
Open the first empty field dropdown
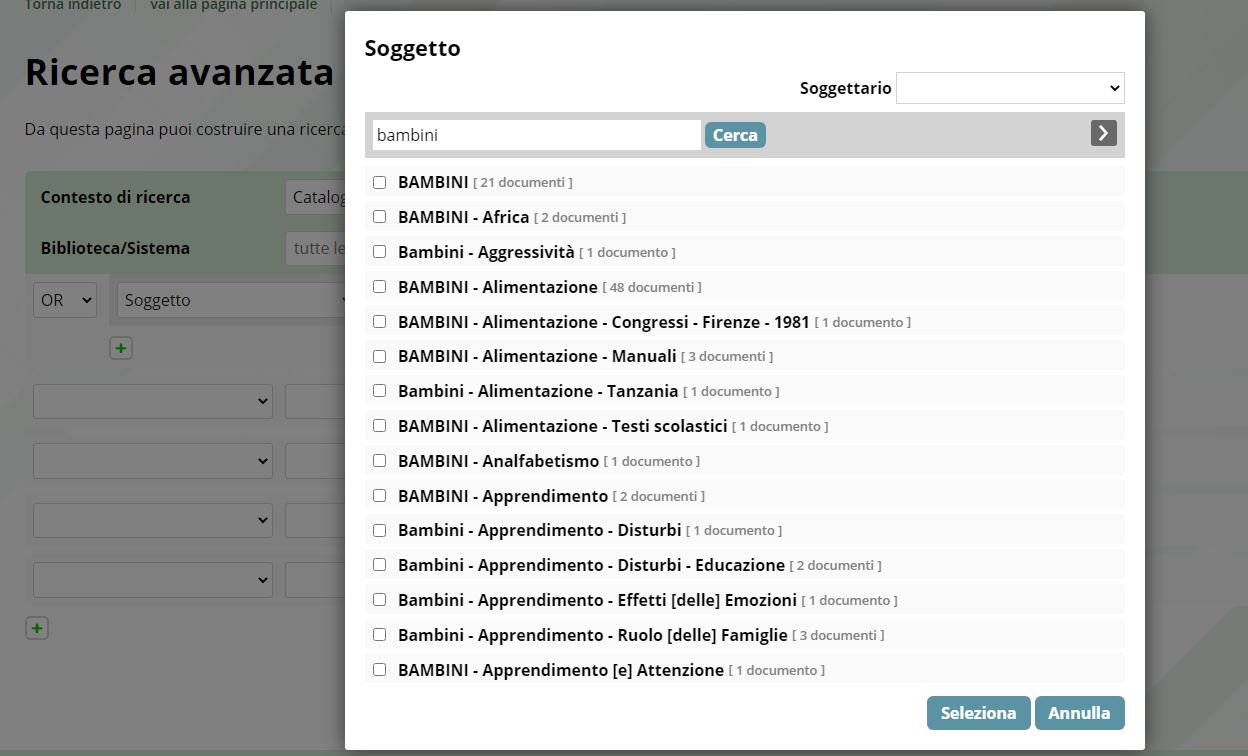pos(153,401)
